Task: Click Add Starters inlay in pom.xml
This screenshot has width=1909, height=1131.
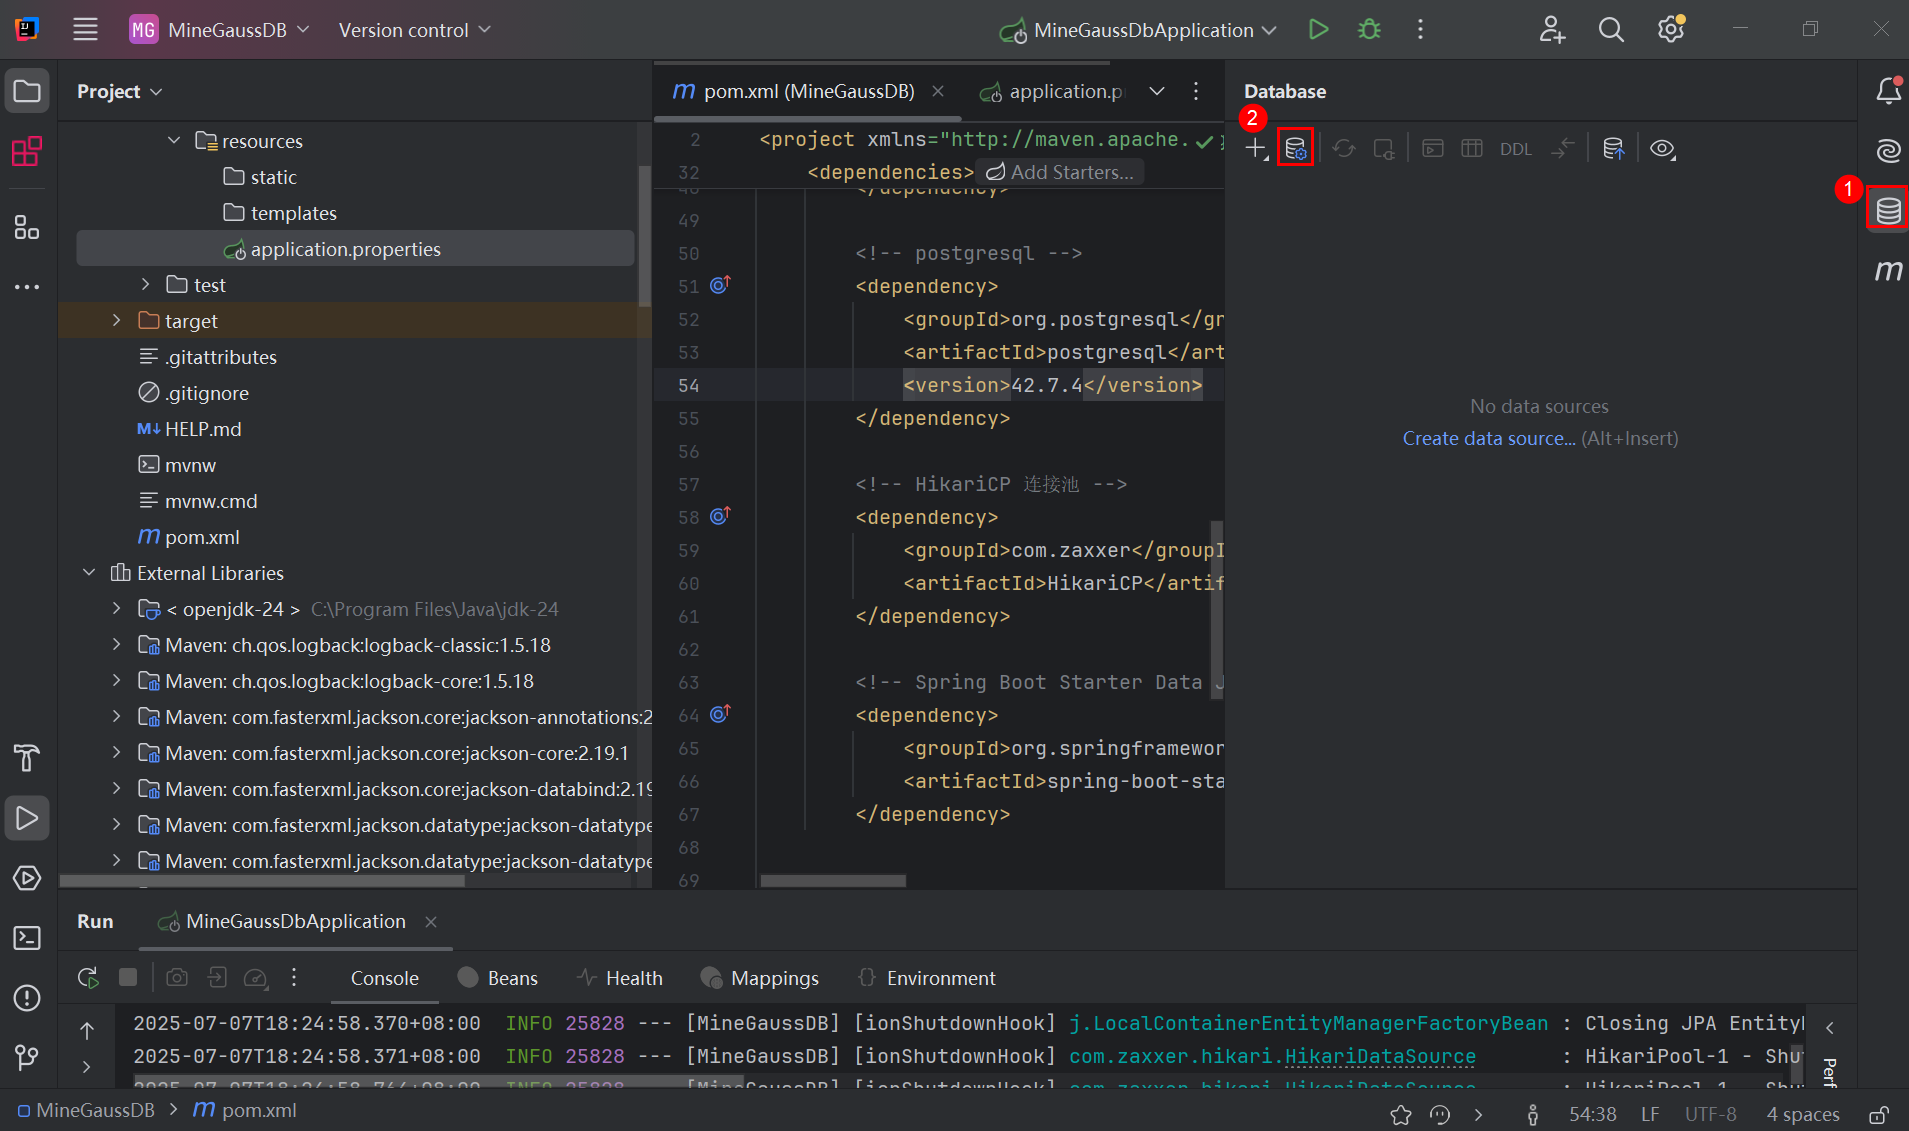Action: coord(1060,172)
